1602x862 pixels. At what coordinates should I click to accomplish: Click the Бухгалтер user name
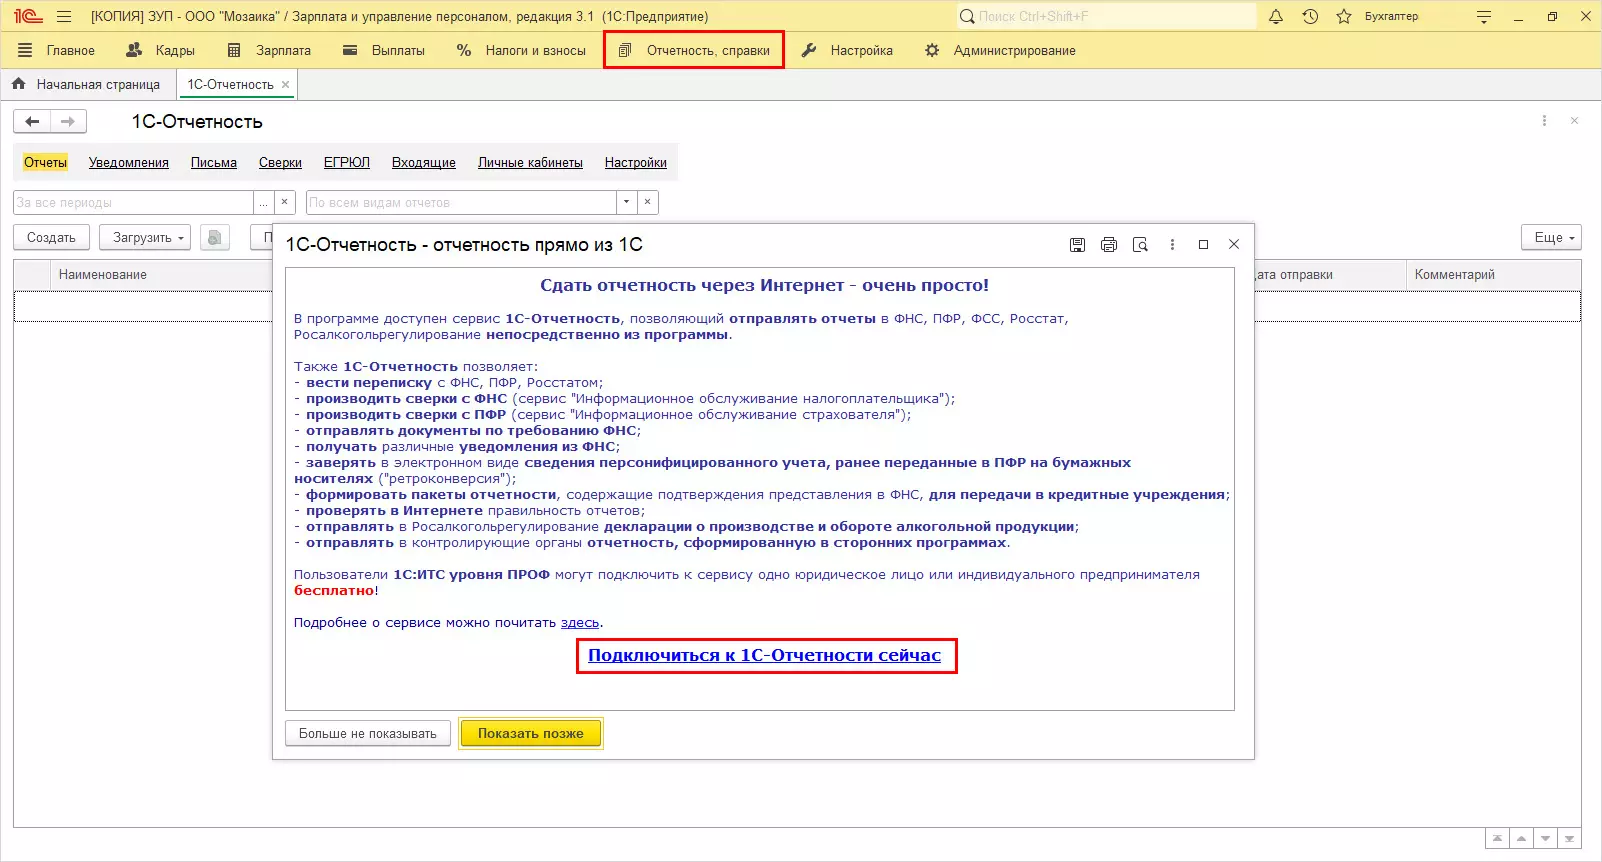point(1391,16)
